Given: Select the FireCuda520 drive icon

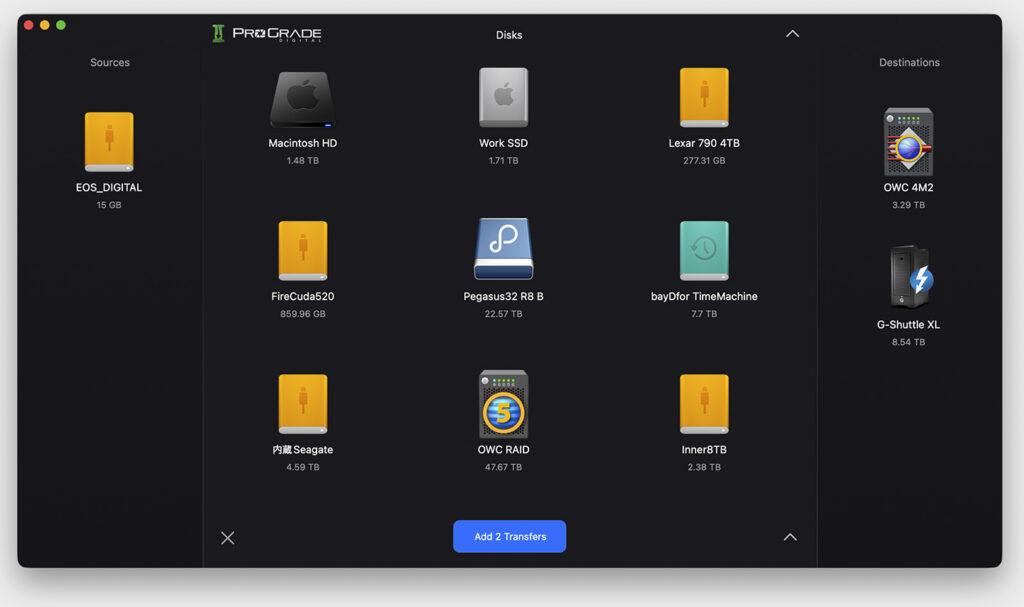Looking at the screenshot, I should [x=303, y=251].
